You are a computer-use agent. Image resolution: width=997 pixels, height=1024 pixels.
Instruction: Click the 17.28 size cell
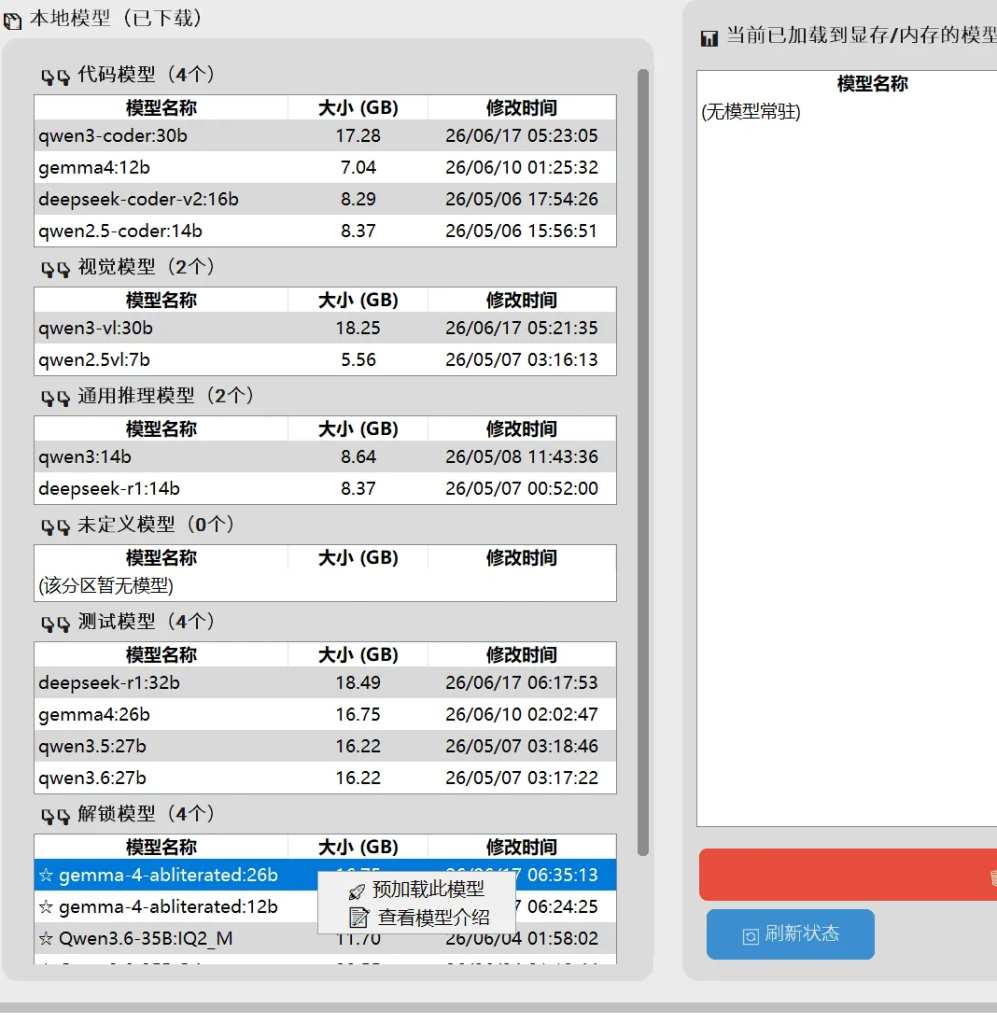pyautogui.click(x=358, y=136)
